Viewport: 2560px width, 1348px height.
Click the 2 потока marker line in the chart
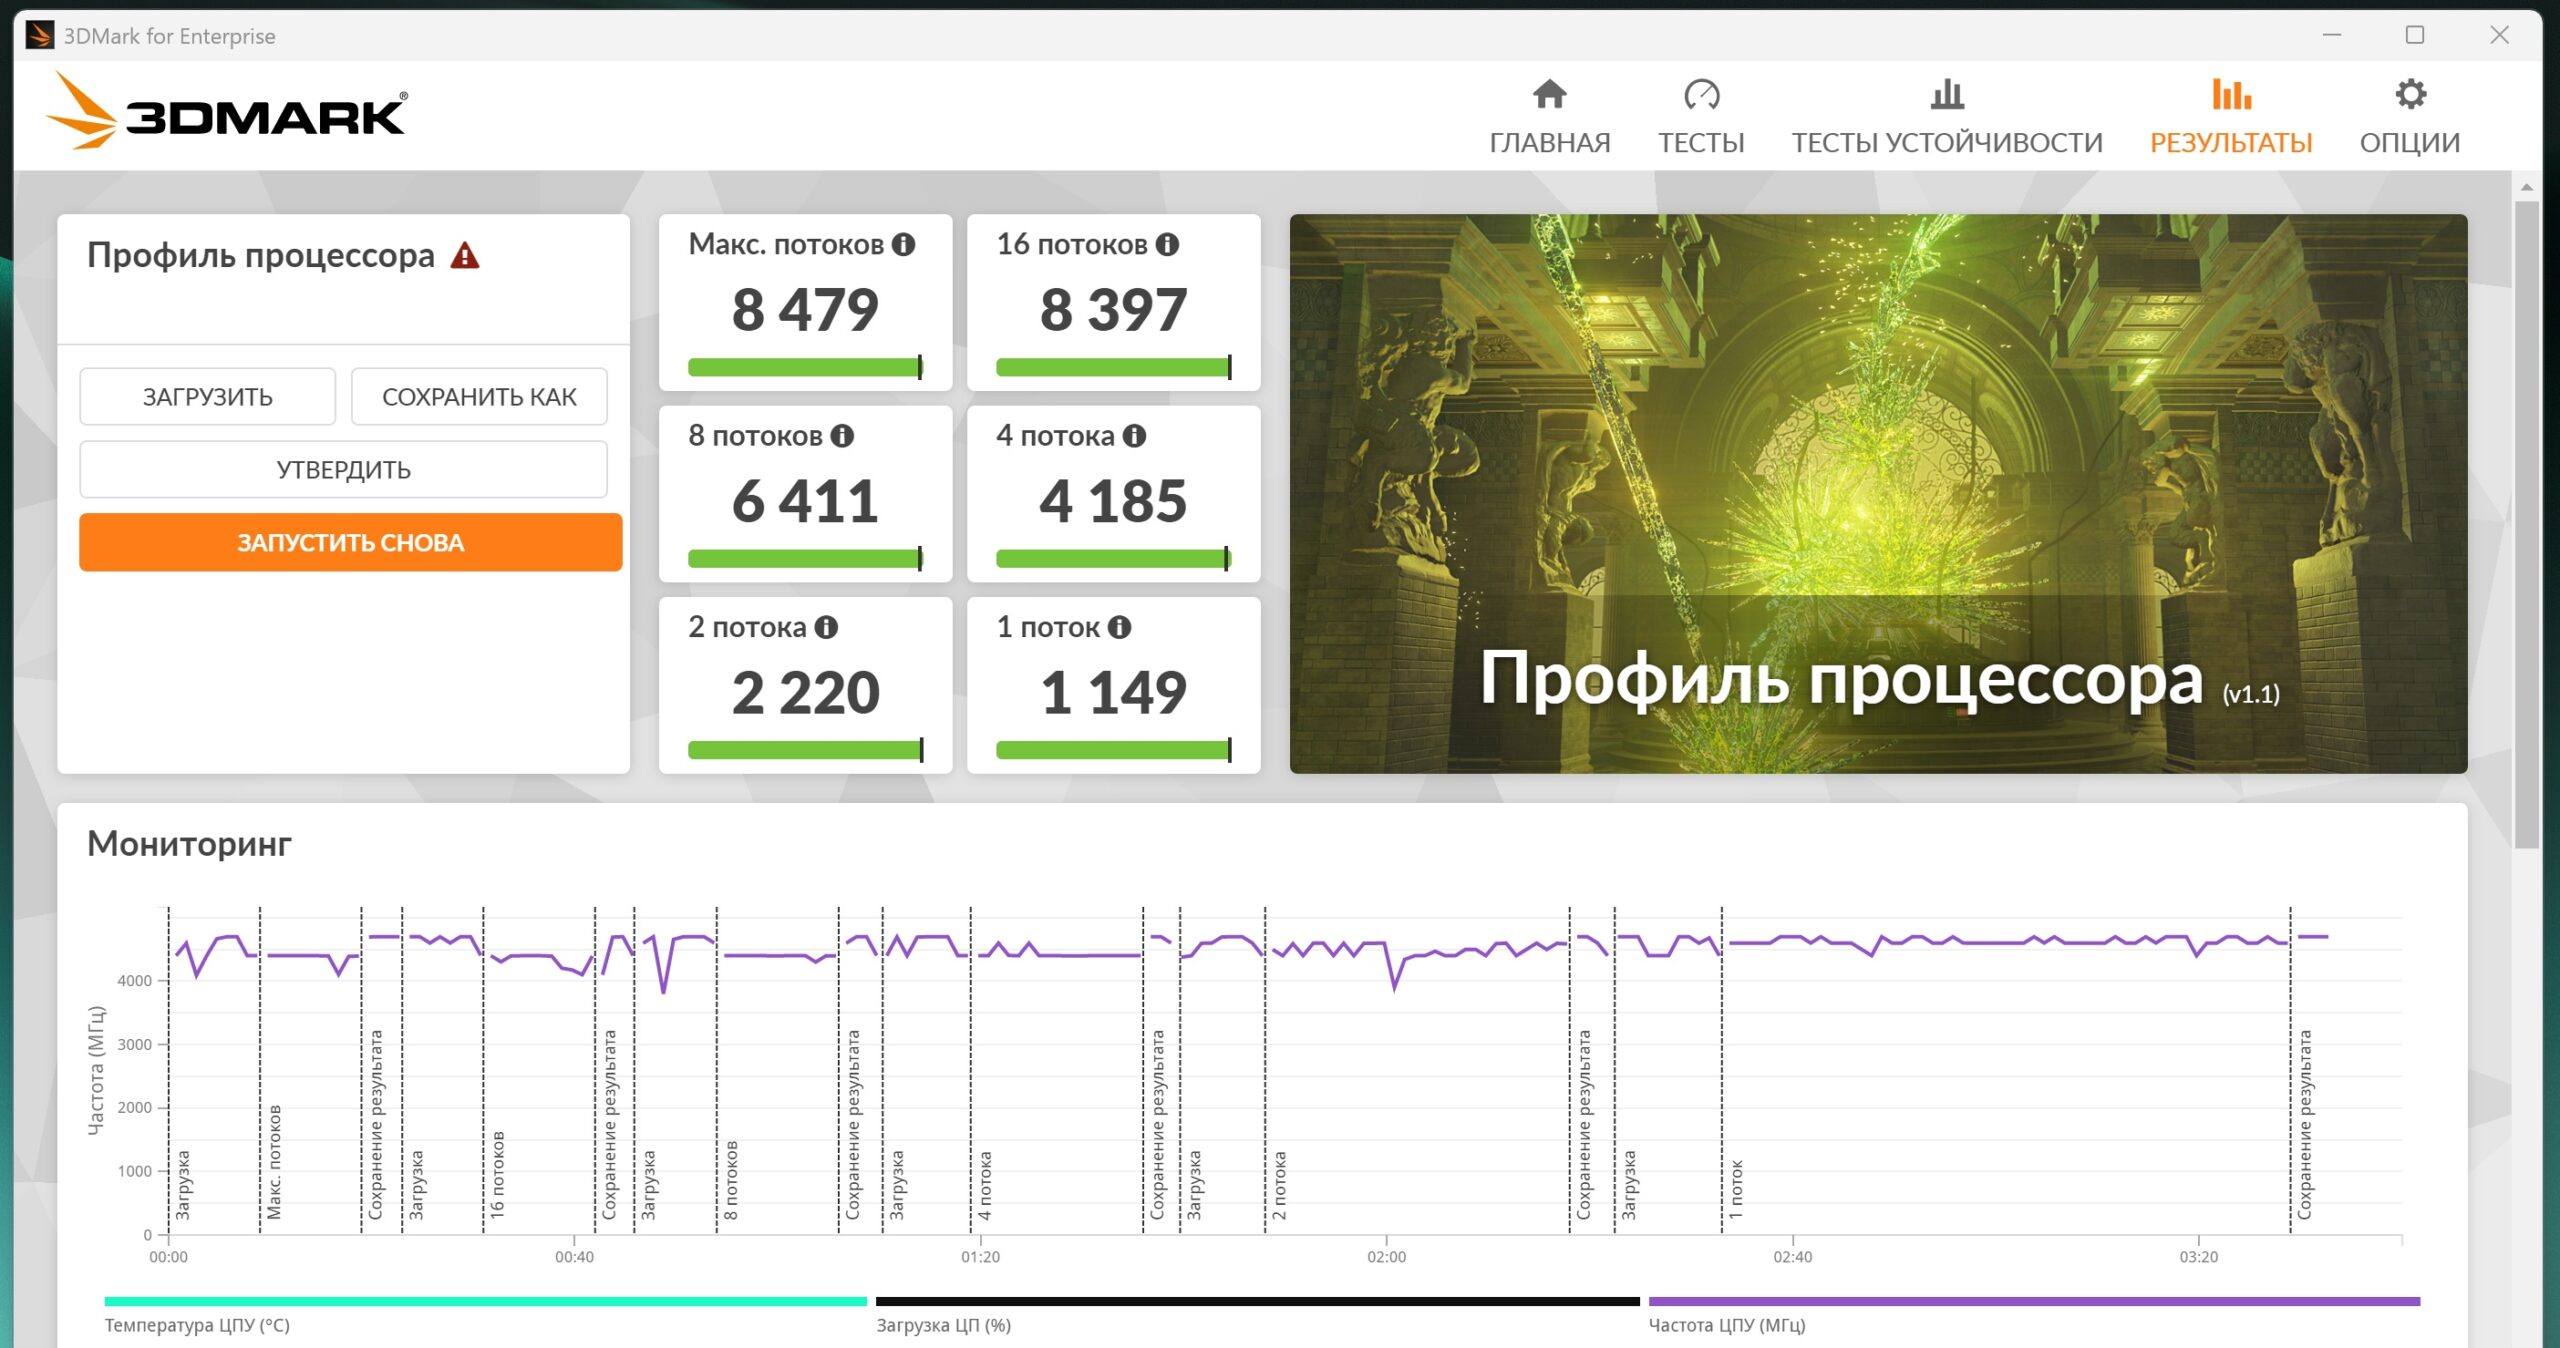click(1265, 1070)
